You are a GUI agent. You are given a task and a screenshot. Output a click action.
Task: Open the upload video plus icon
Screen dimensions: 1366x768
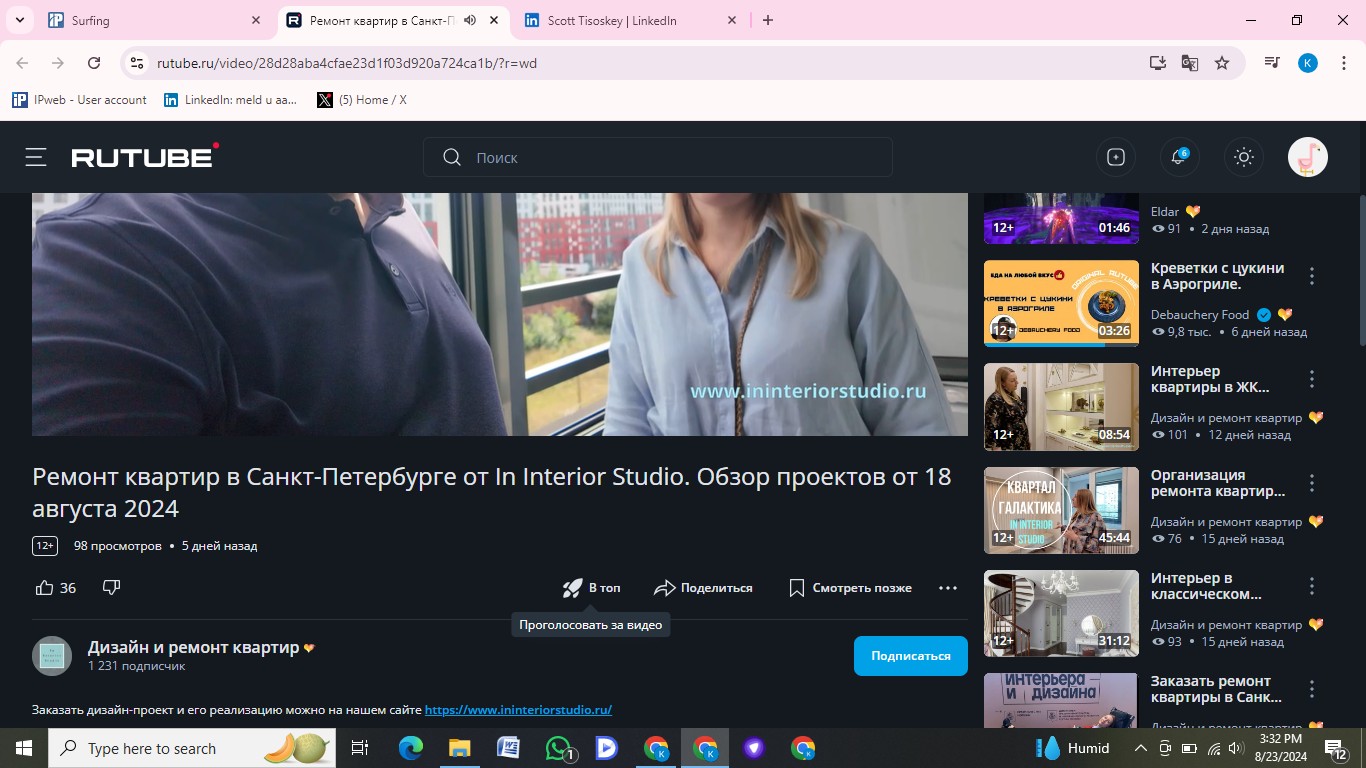tap(1116, 157)
